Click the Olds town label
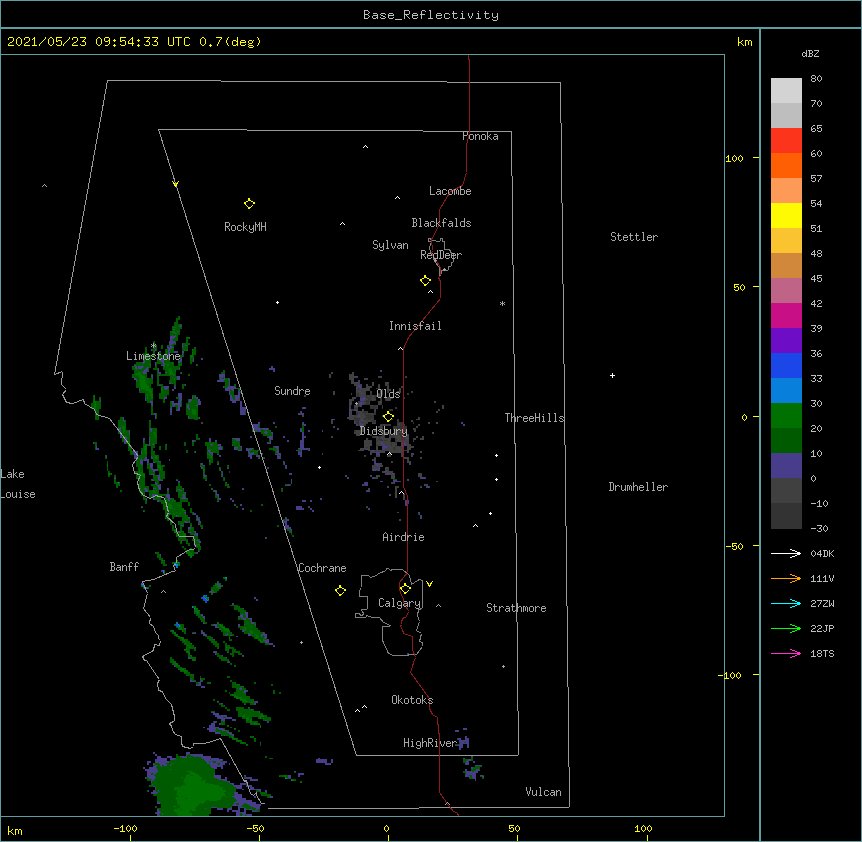The width and height of the screenshot is (862, 842). click(x=388, y=394)
